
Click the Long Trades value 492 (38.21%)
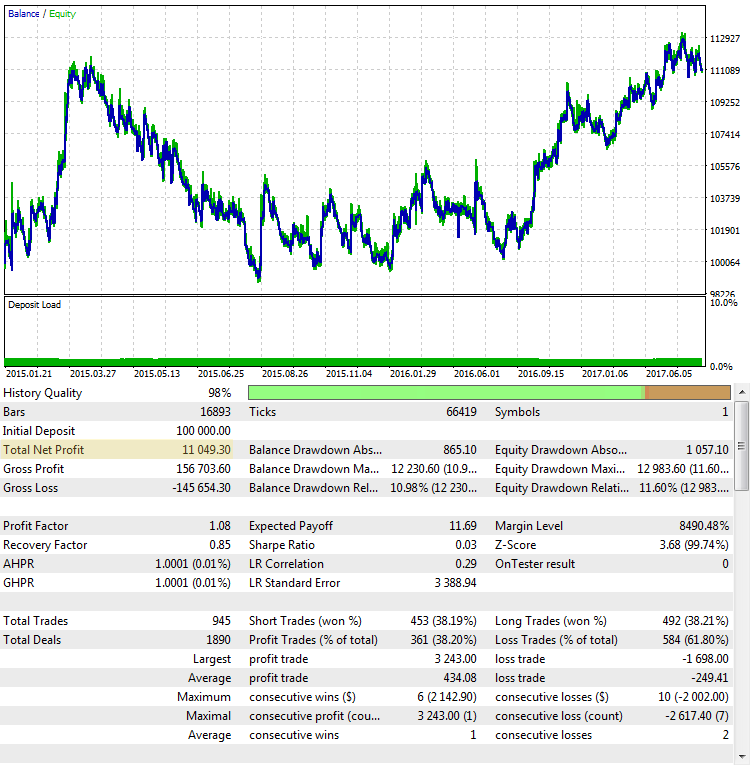click(x=695, y=621)
